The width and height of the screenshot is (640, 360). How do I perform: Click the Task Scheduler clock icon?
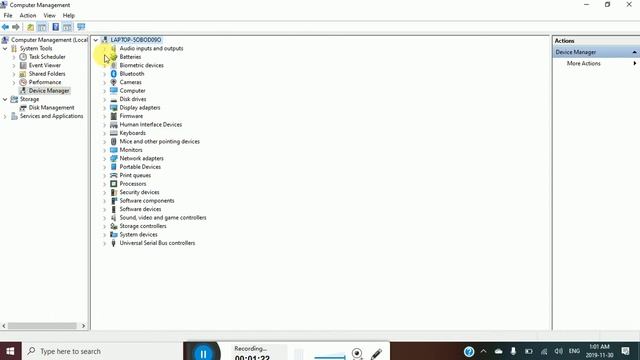coord(23,57)
